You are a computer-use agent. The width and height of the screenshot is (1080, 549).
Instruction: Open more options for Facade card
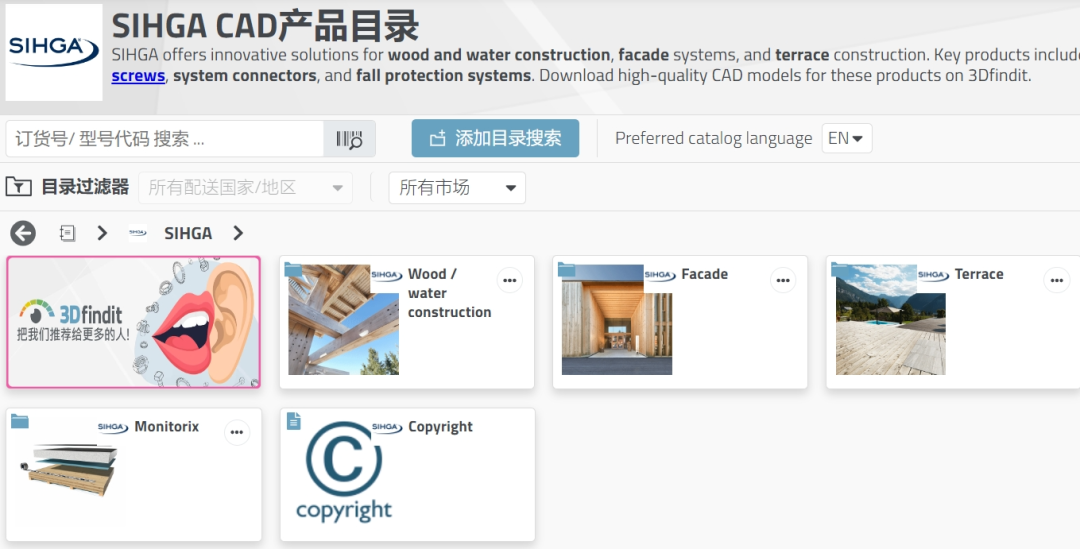click(x=783, y=280)
